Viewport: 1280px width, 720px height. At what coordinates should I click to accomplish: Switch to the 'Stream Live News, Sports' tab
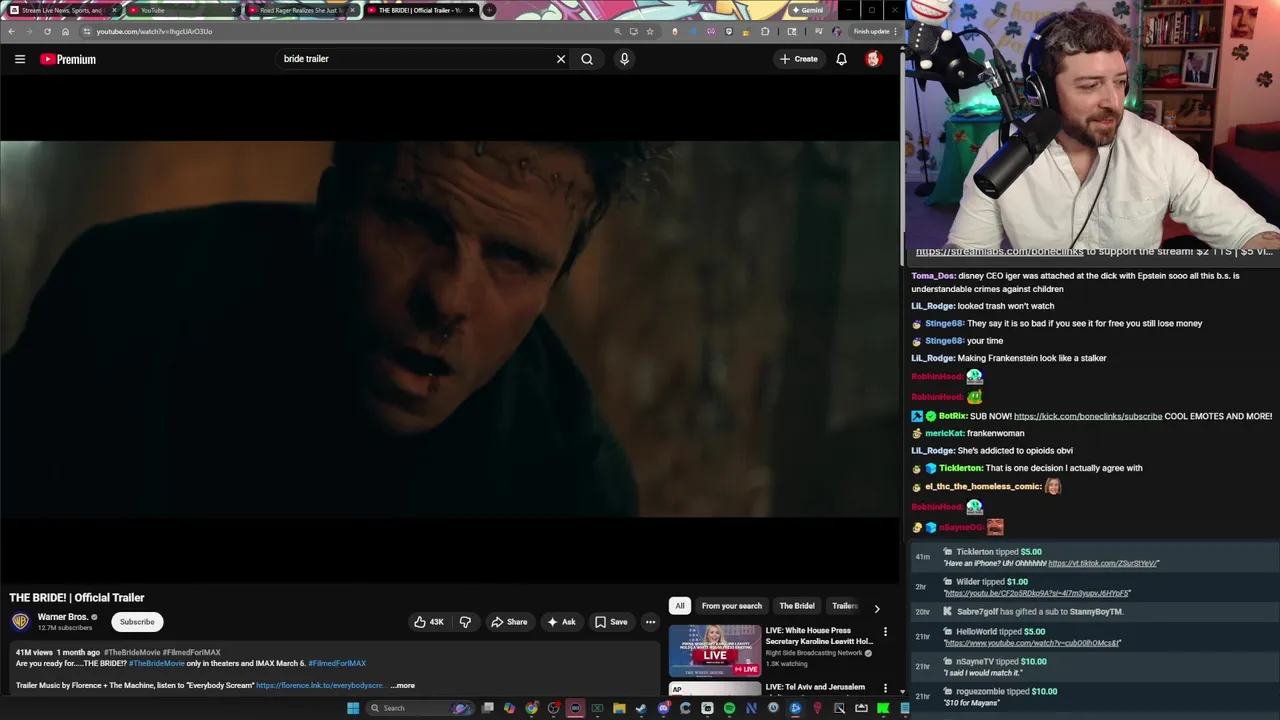(x=60, y=10)
